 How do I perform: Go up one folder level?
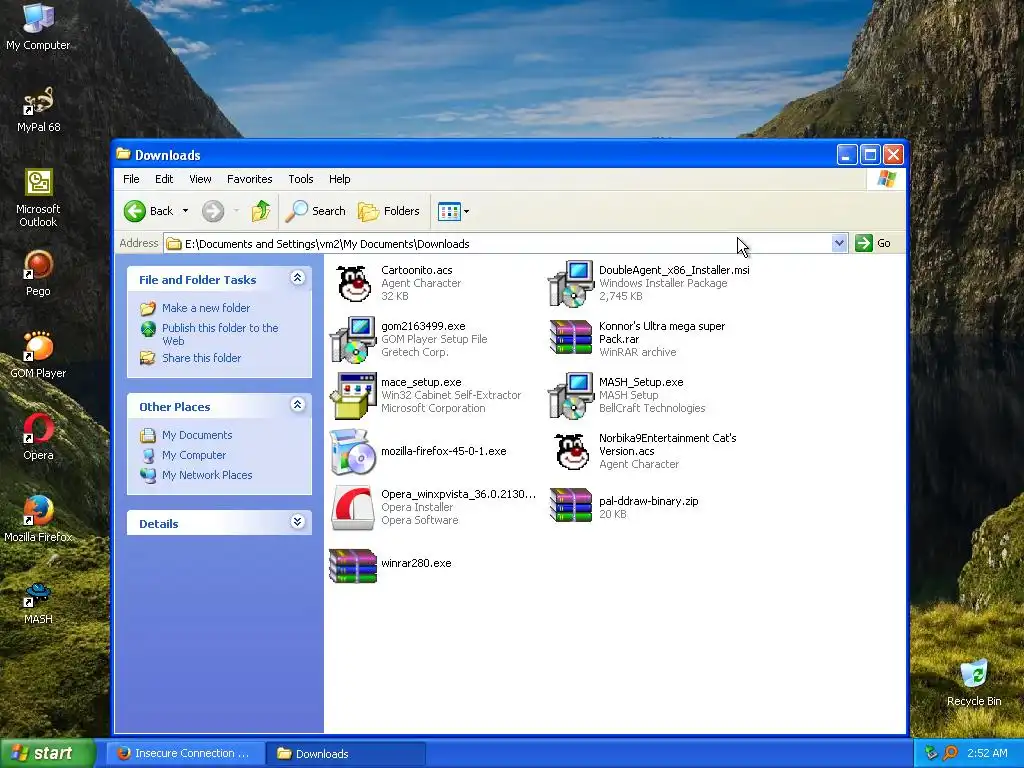[261, 211]
